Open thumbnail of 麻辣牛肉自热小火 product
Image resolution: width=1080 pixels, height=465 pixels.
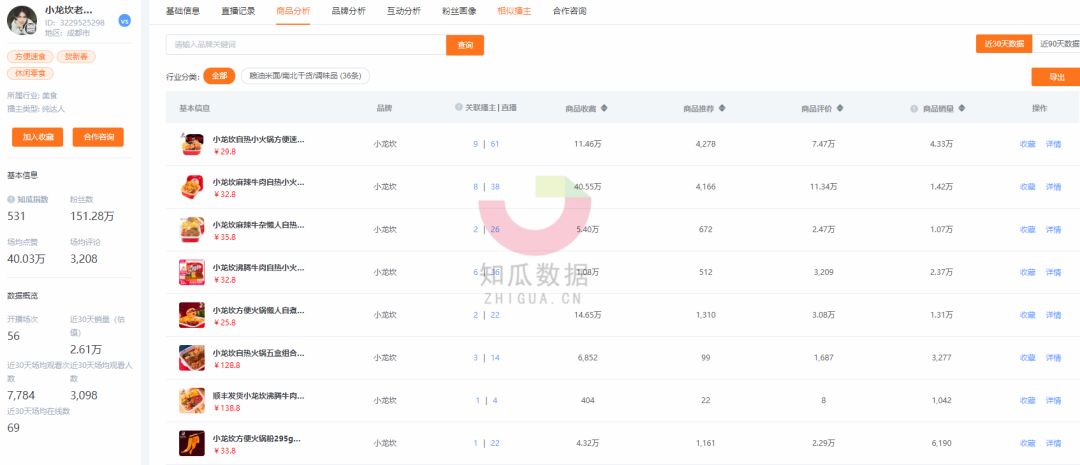192,187
